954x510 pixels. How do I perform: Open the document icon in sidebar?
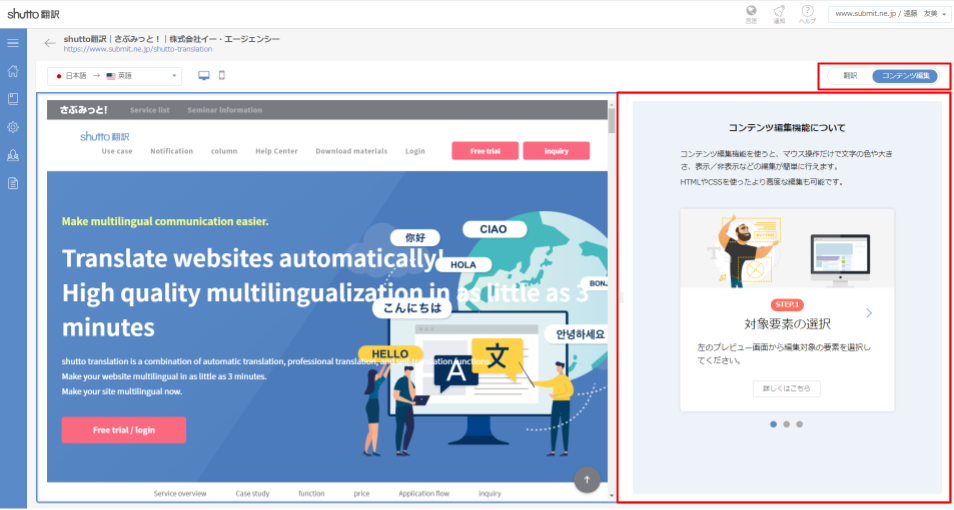pyautogui.click(x=13, y=183)
